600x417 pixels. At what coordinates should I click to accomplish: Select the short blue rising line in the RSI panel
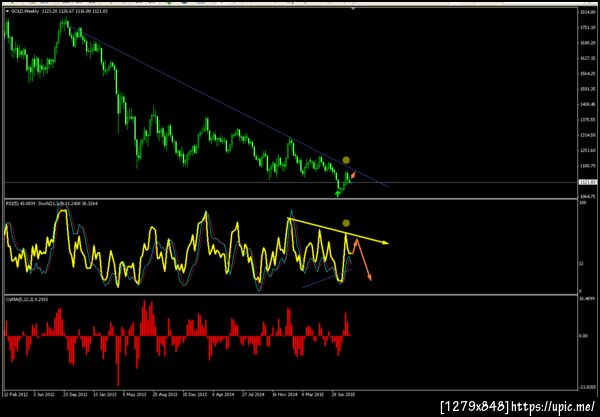[328, 278]
